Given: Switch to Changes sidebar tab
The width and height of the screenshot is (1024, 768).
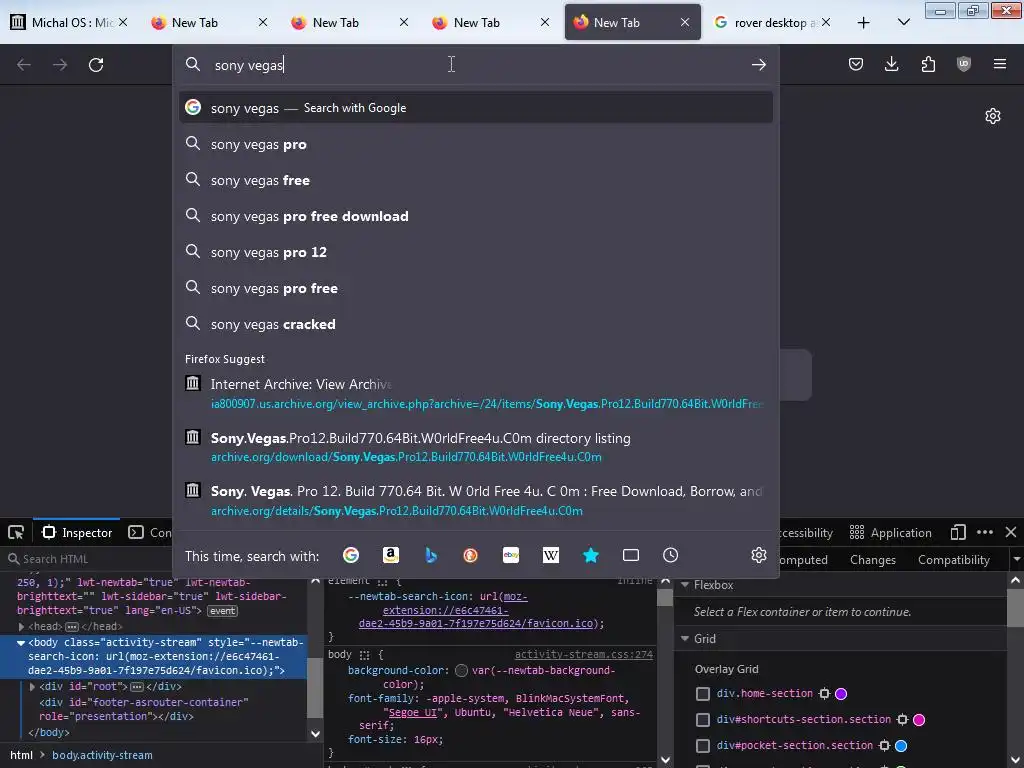Looking at the screenshot, I should tap(872, 560).
